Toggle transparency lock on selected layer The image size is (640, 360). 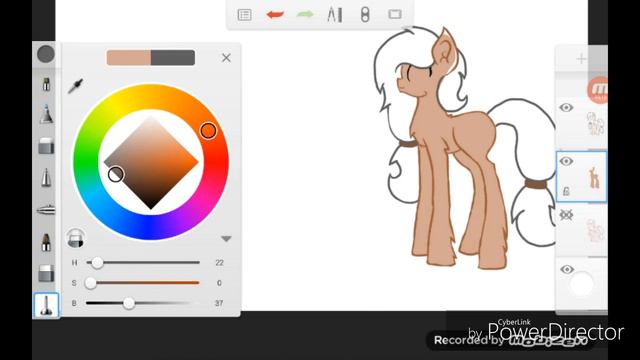pos(567,191)
